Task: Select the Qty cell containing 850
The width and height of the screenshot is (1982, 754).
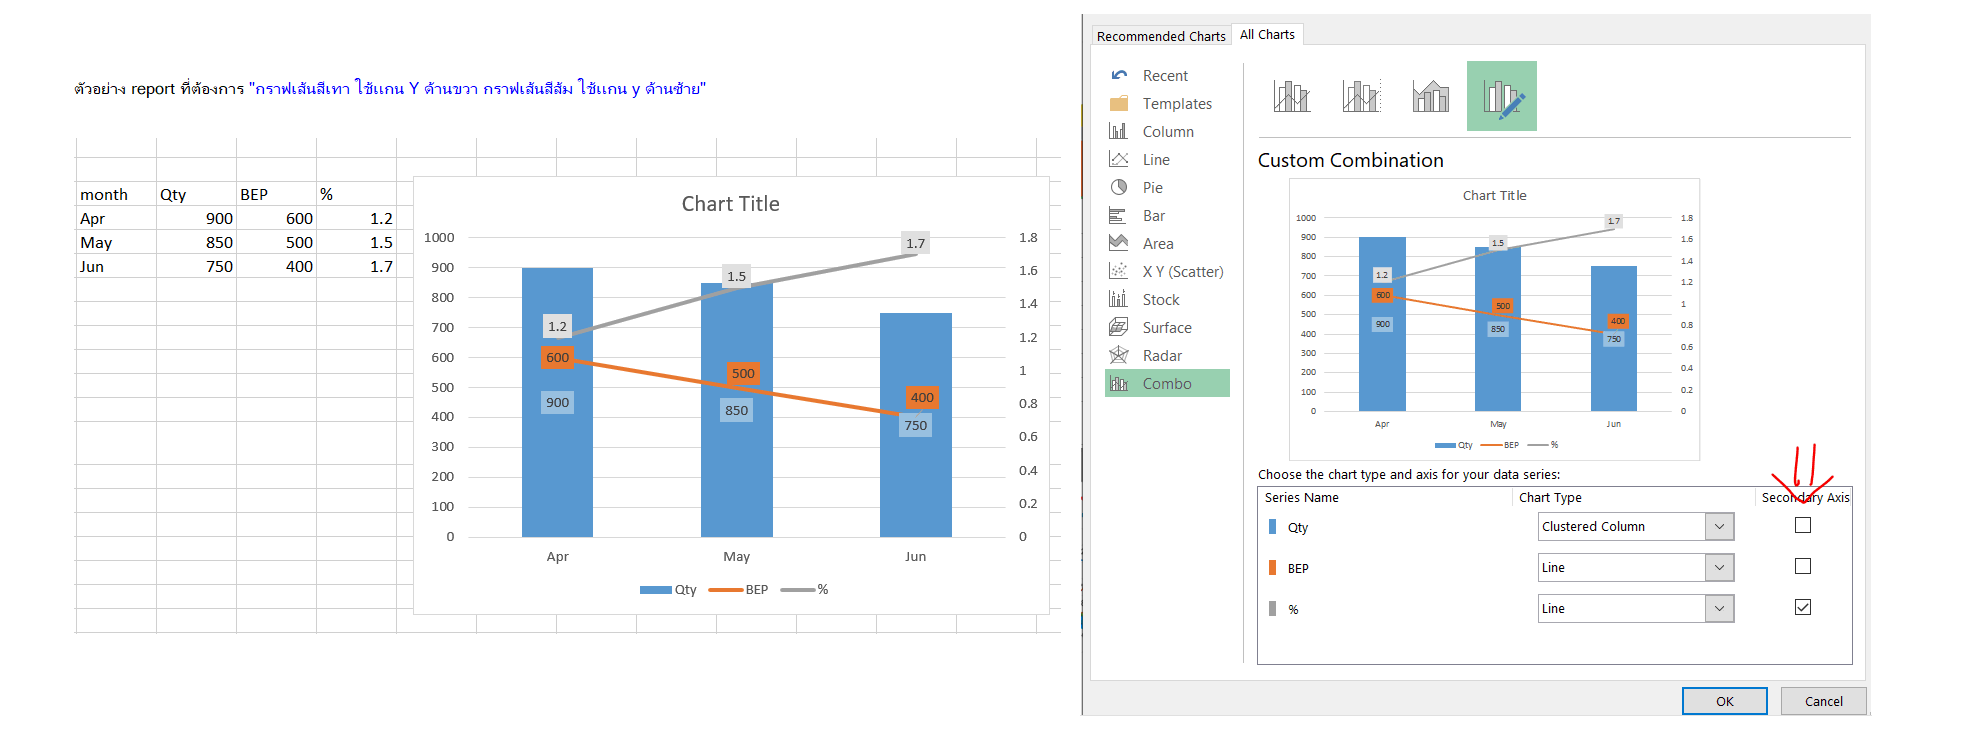Action: 196,242
